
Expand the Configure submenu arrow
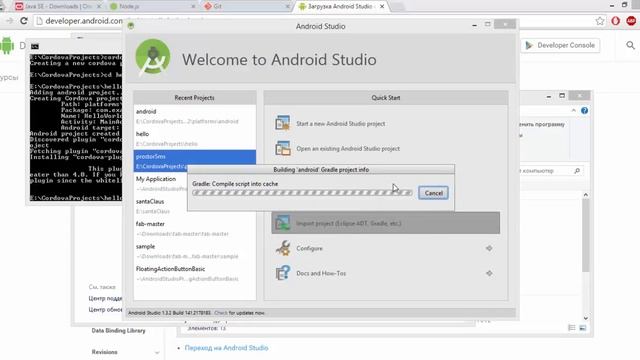pos(489,248)
